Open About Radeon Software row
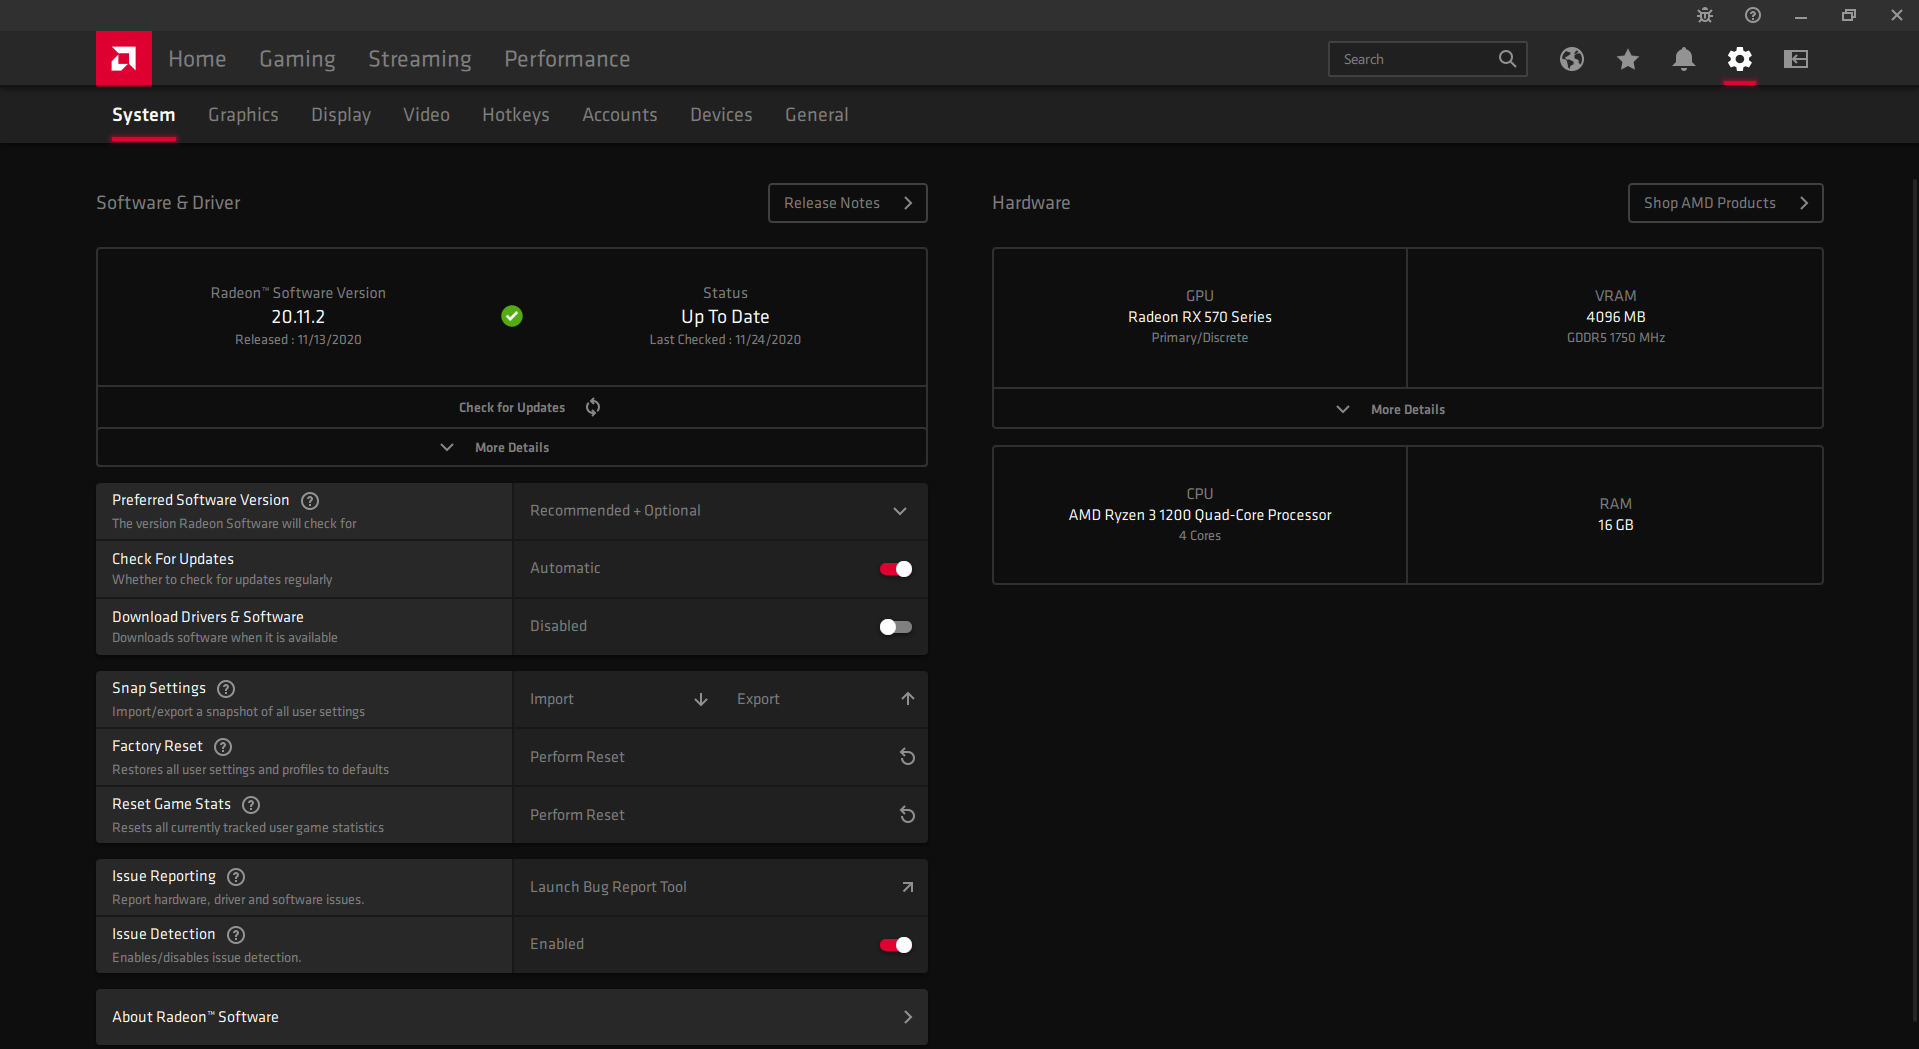The width and height of the screenshot is (1919, 1049). point(512,1017)
